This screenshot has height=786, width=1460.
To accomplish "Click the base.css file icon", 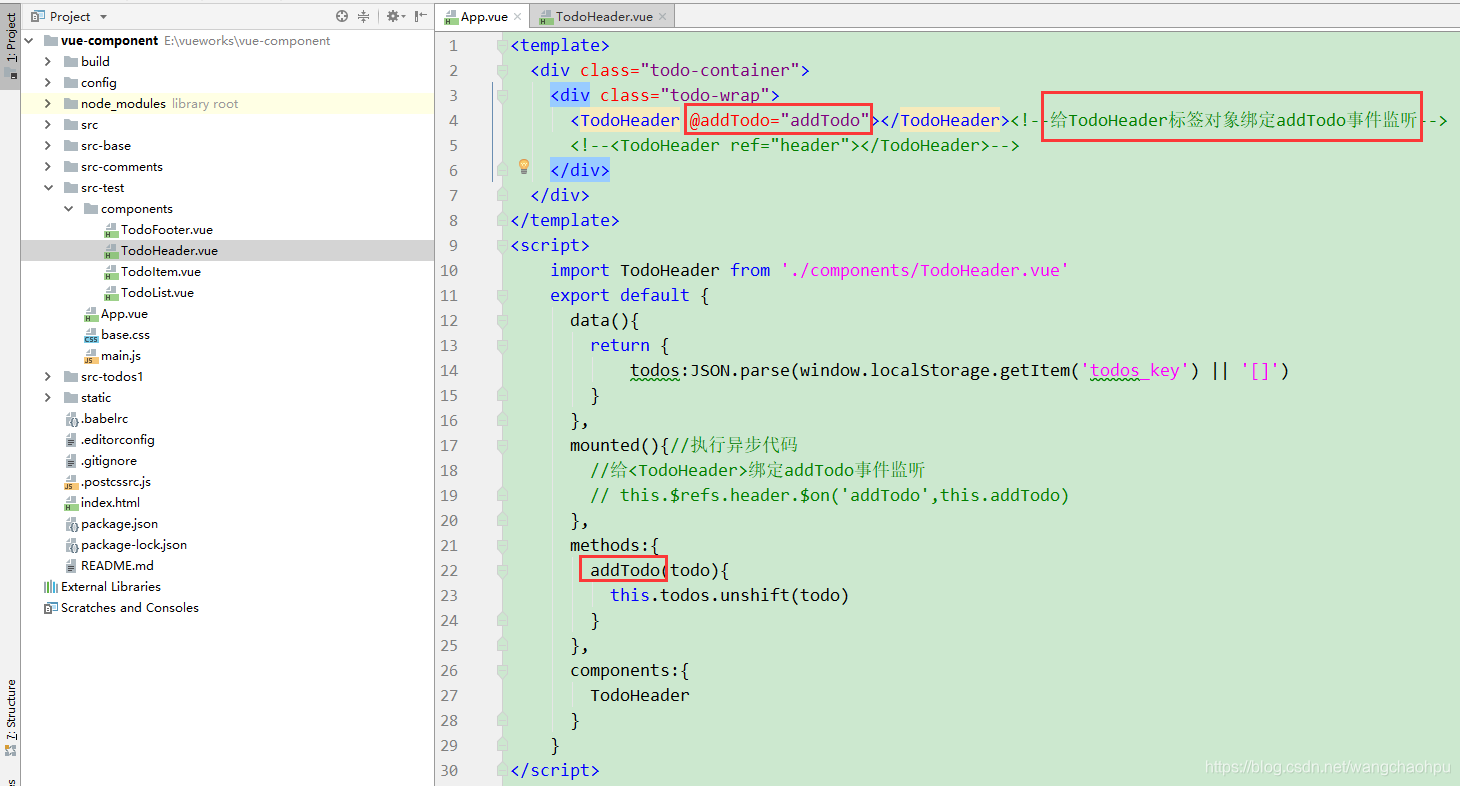I will tap(91, 335).
